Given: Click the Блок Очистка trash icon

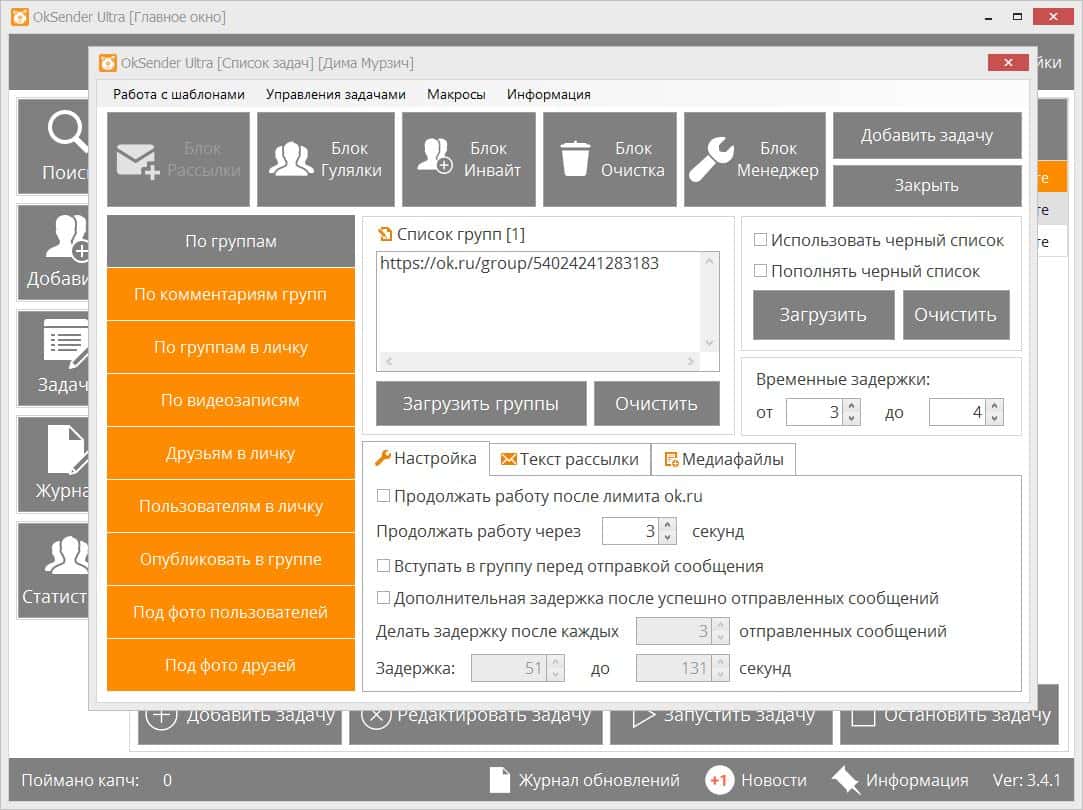Looking at the screenshot, I should click(575, 159).
